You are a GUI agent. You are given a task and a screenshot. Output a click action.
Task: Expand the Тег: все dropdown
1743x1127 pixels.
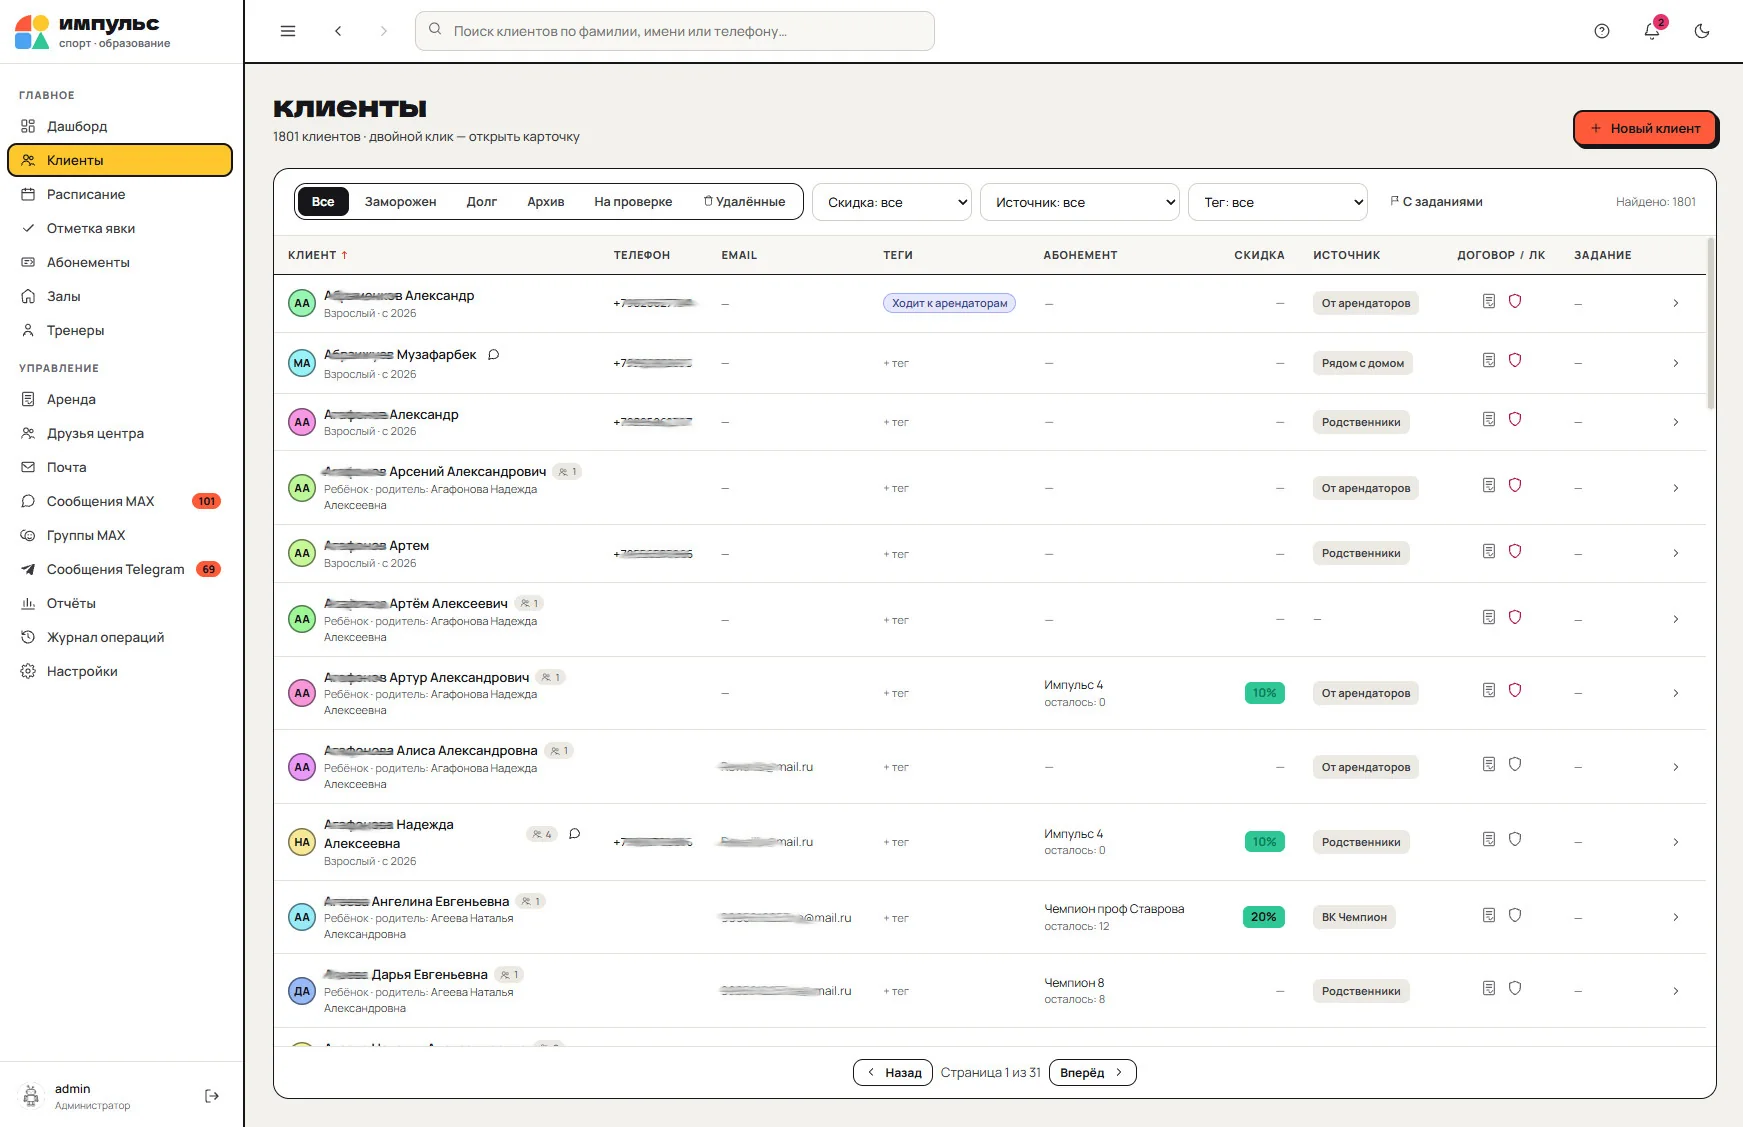[x=1278, y=202]
